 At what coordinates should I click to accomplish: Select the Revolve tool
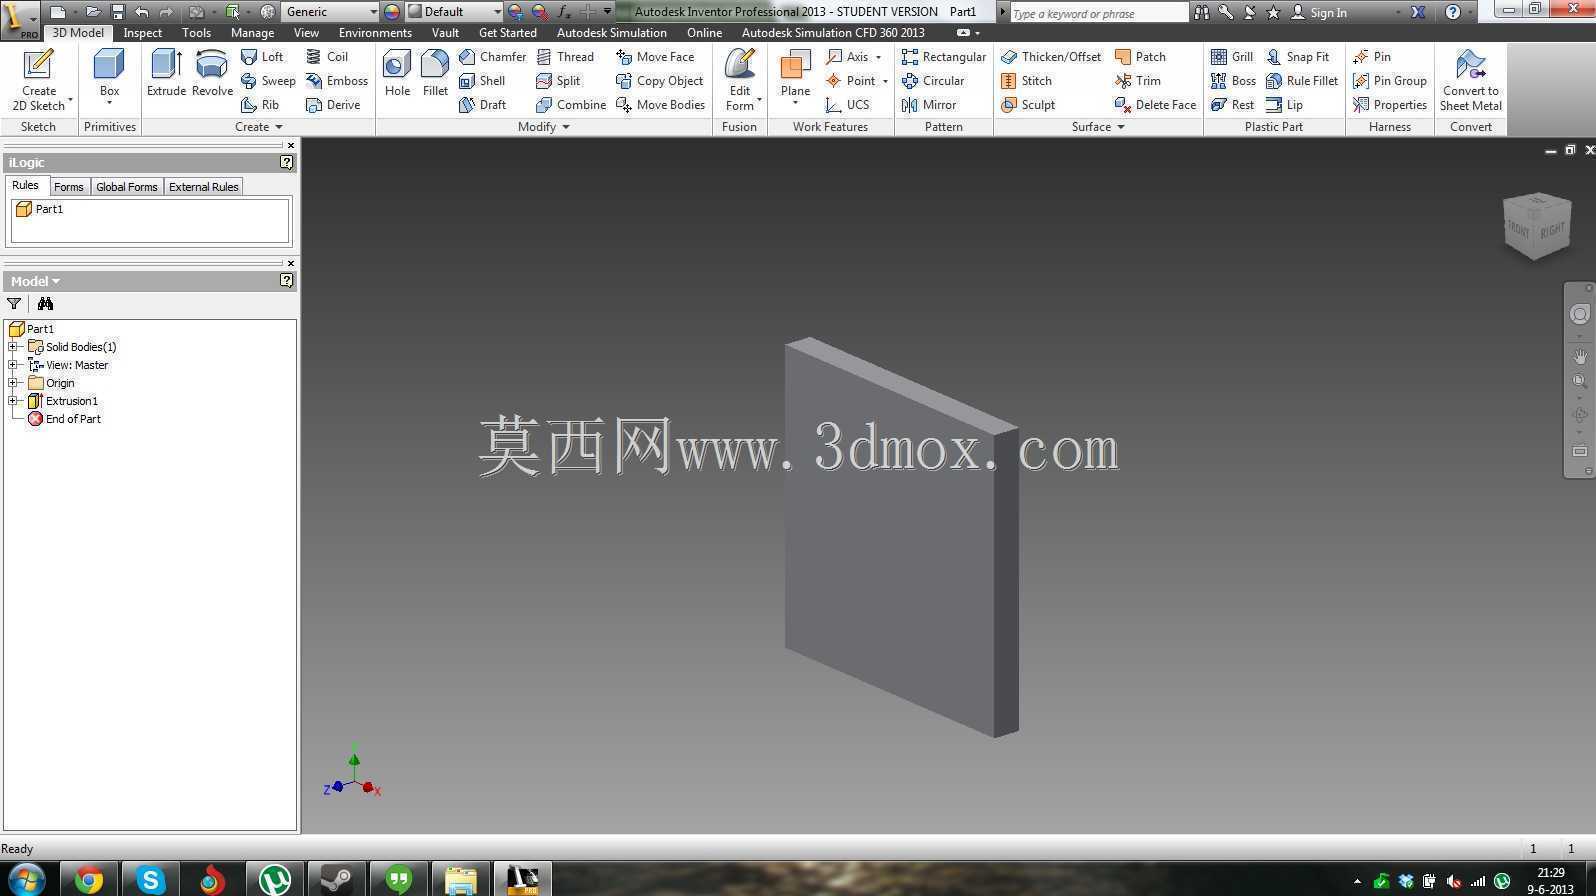pos(212,73)
